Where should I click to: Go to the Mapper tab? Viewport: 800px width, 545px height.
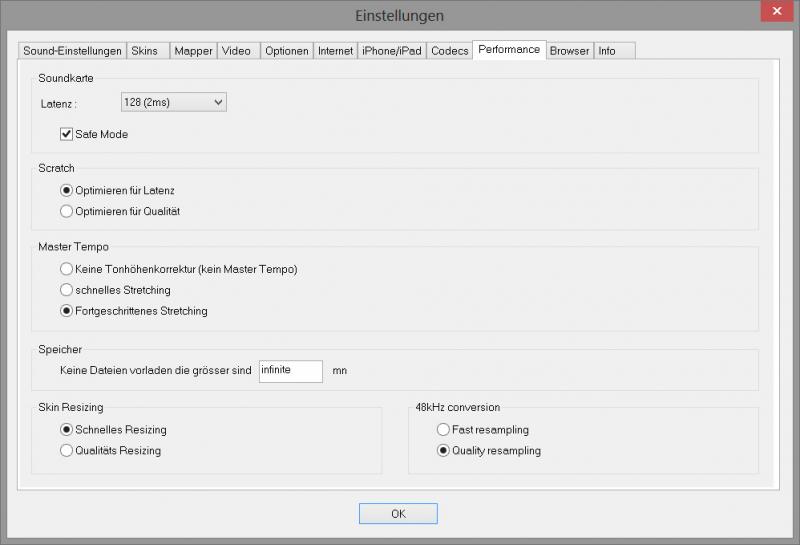192,51
